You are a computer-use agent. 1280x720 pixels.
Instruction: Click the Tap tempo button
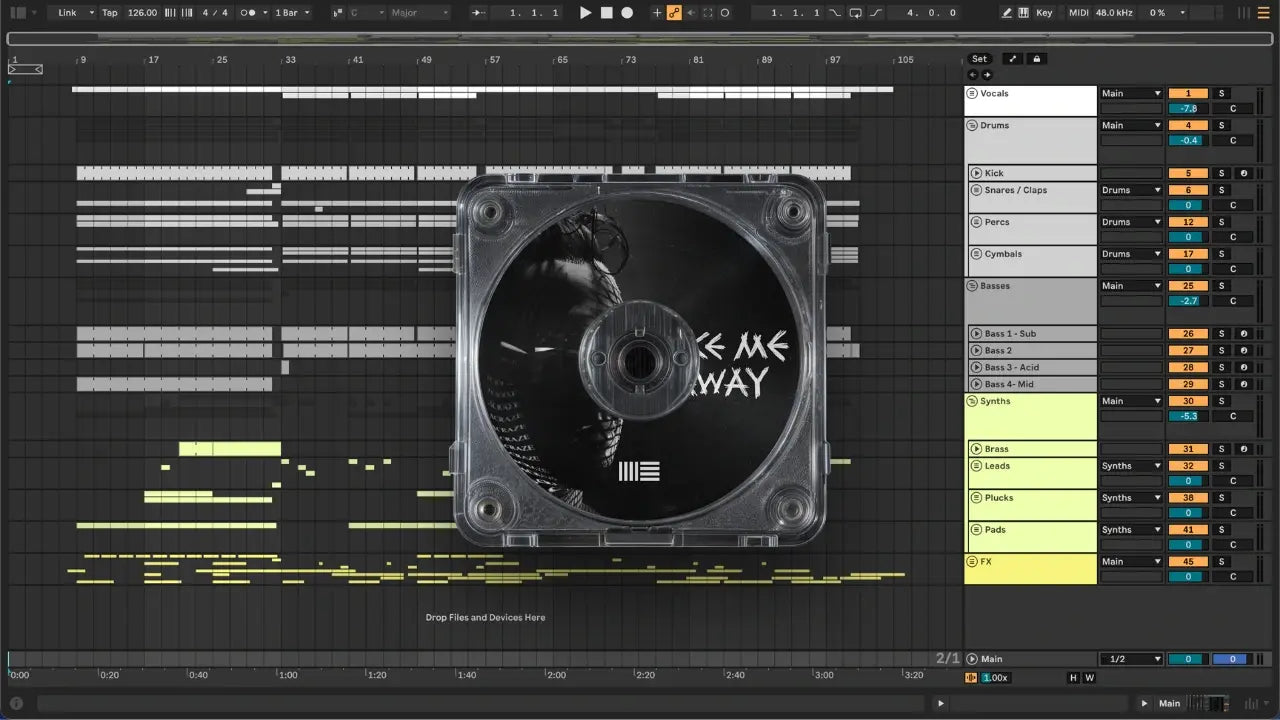pos(110,13)
